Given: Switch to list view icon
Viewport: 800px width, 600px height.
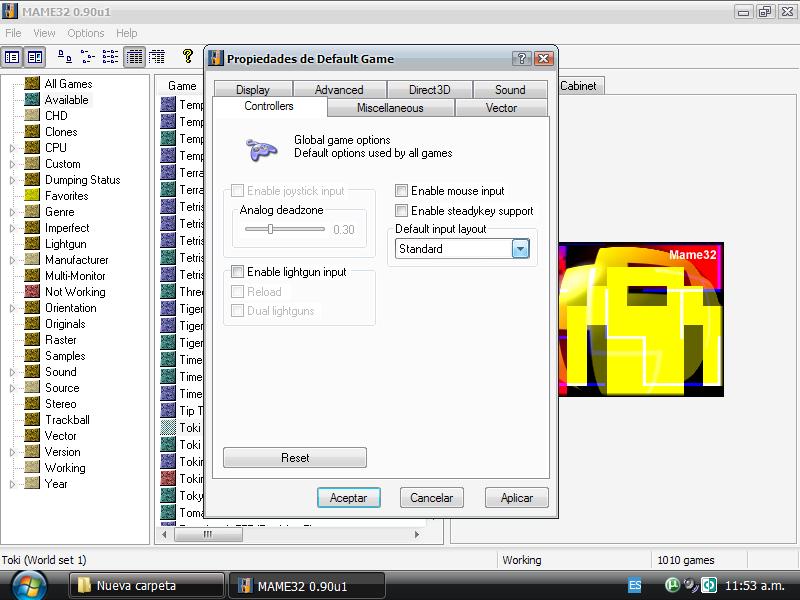Looking at the screenshot, I should click(110, 57).
